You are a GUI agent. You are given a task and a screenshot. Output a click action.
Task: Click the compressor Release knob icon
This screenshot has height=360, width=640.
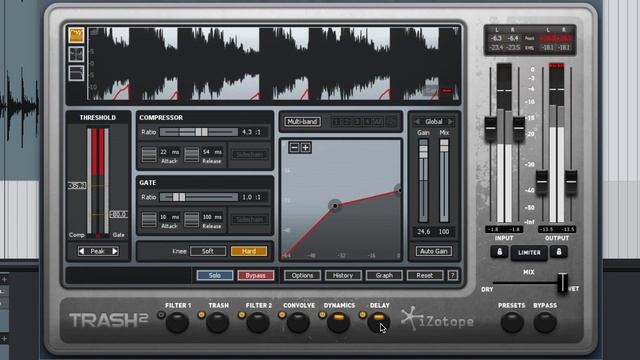point(191,155)
